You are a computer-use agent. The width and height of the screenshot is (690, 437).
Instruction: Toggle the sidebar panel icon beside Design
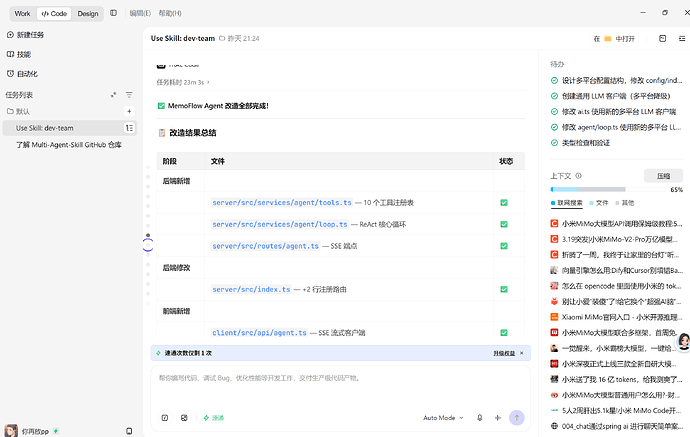click(114, 13)
